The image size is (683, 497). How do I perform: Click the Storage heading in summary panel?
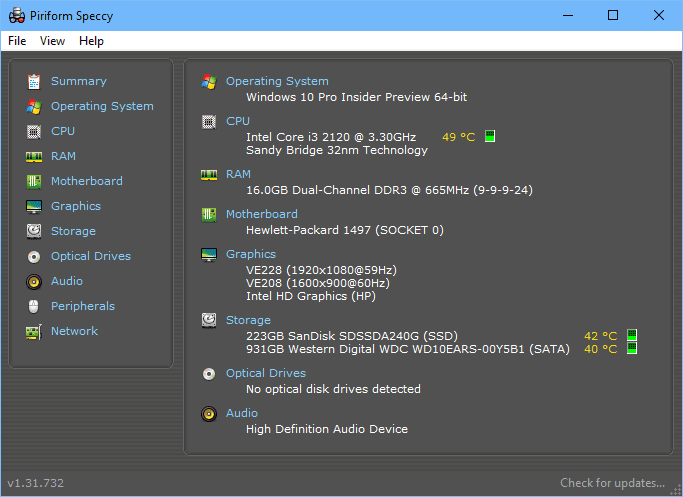pos(248,320)
